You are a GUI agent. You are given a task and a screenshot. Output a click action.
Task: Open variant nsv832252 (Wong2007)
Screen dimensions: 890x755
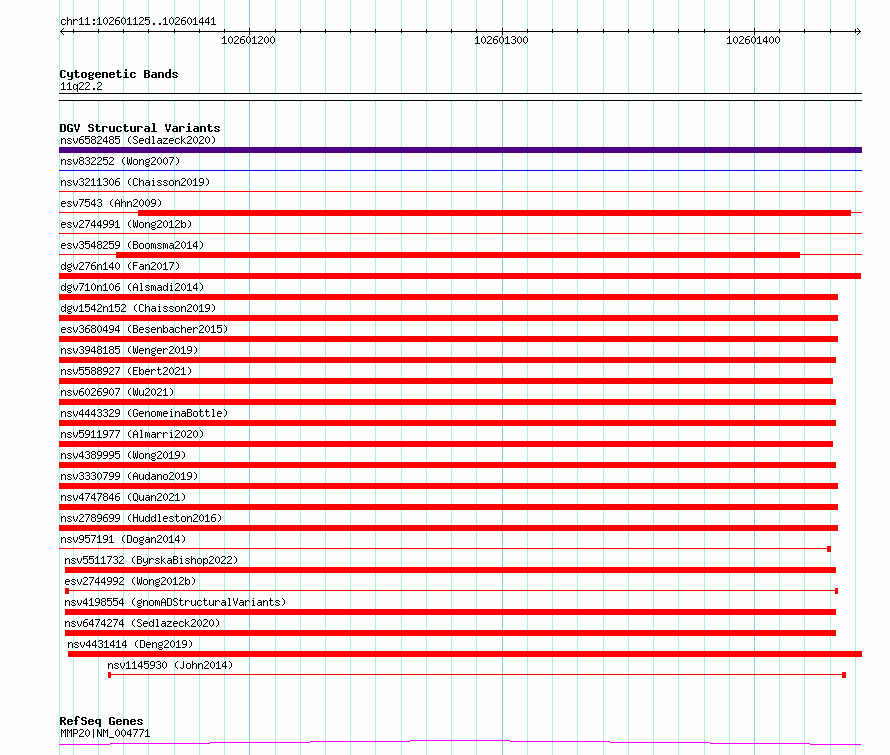coord(120,161)
